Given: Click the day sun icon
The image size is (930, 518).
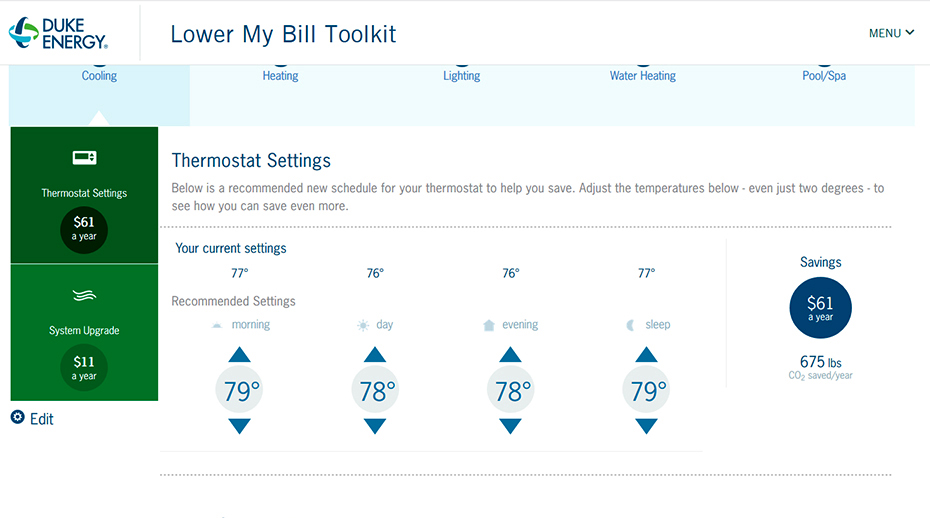Looking at the screenshot, I should coord(363,325).
